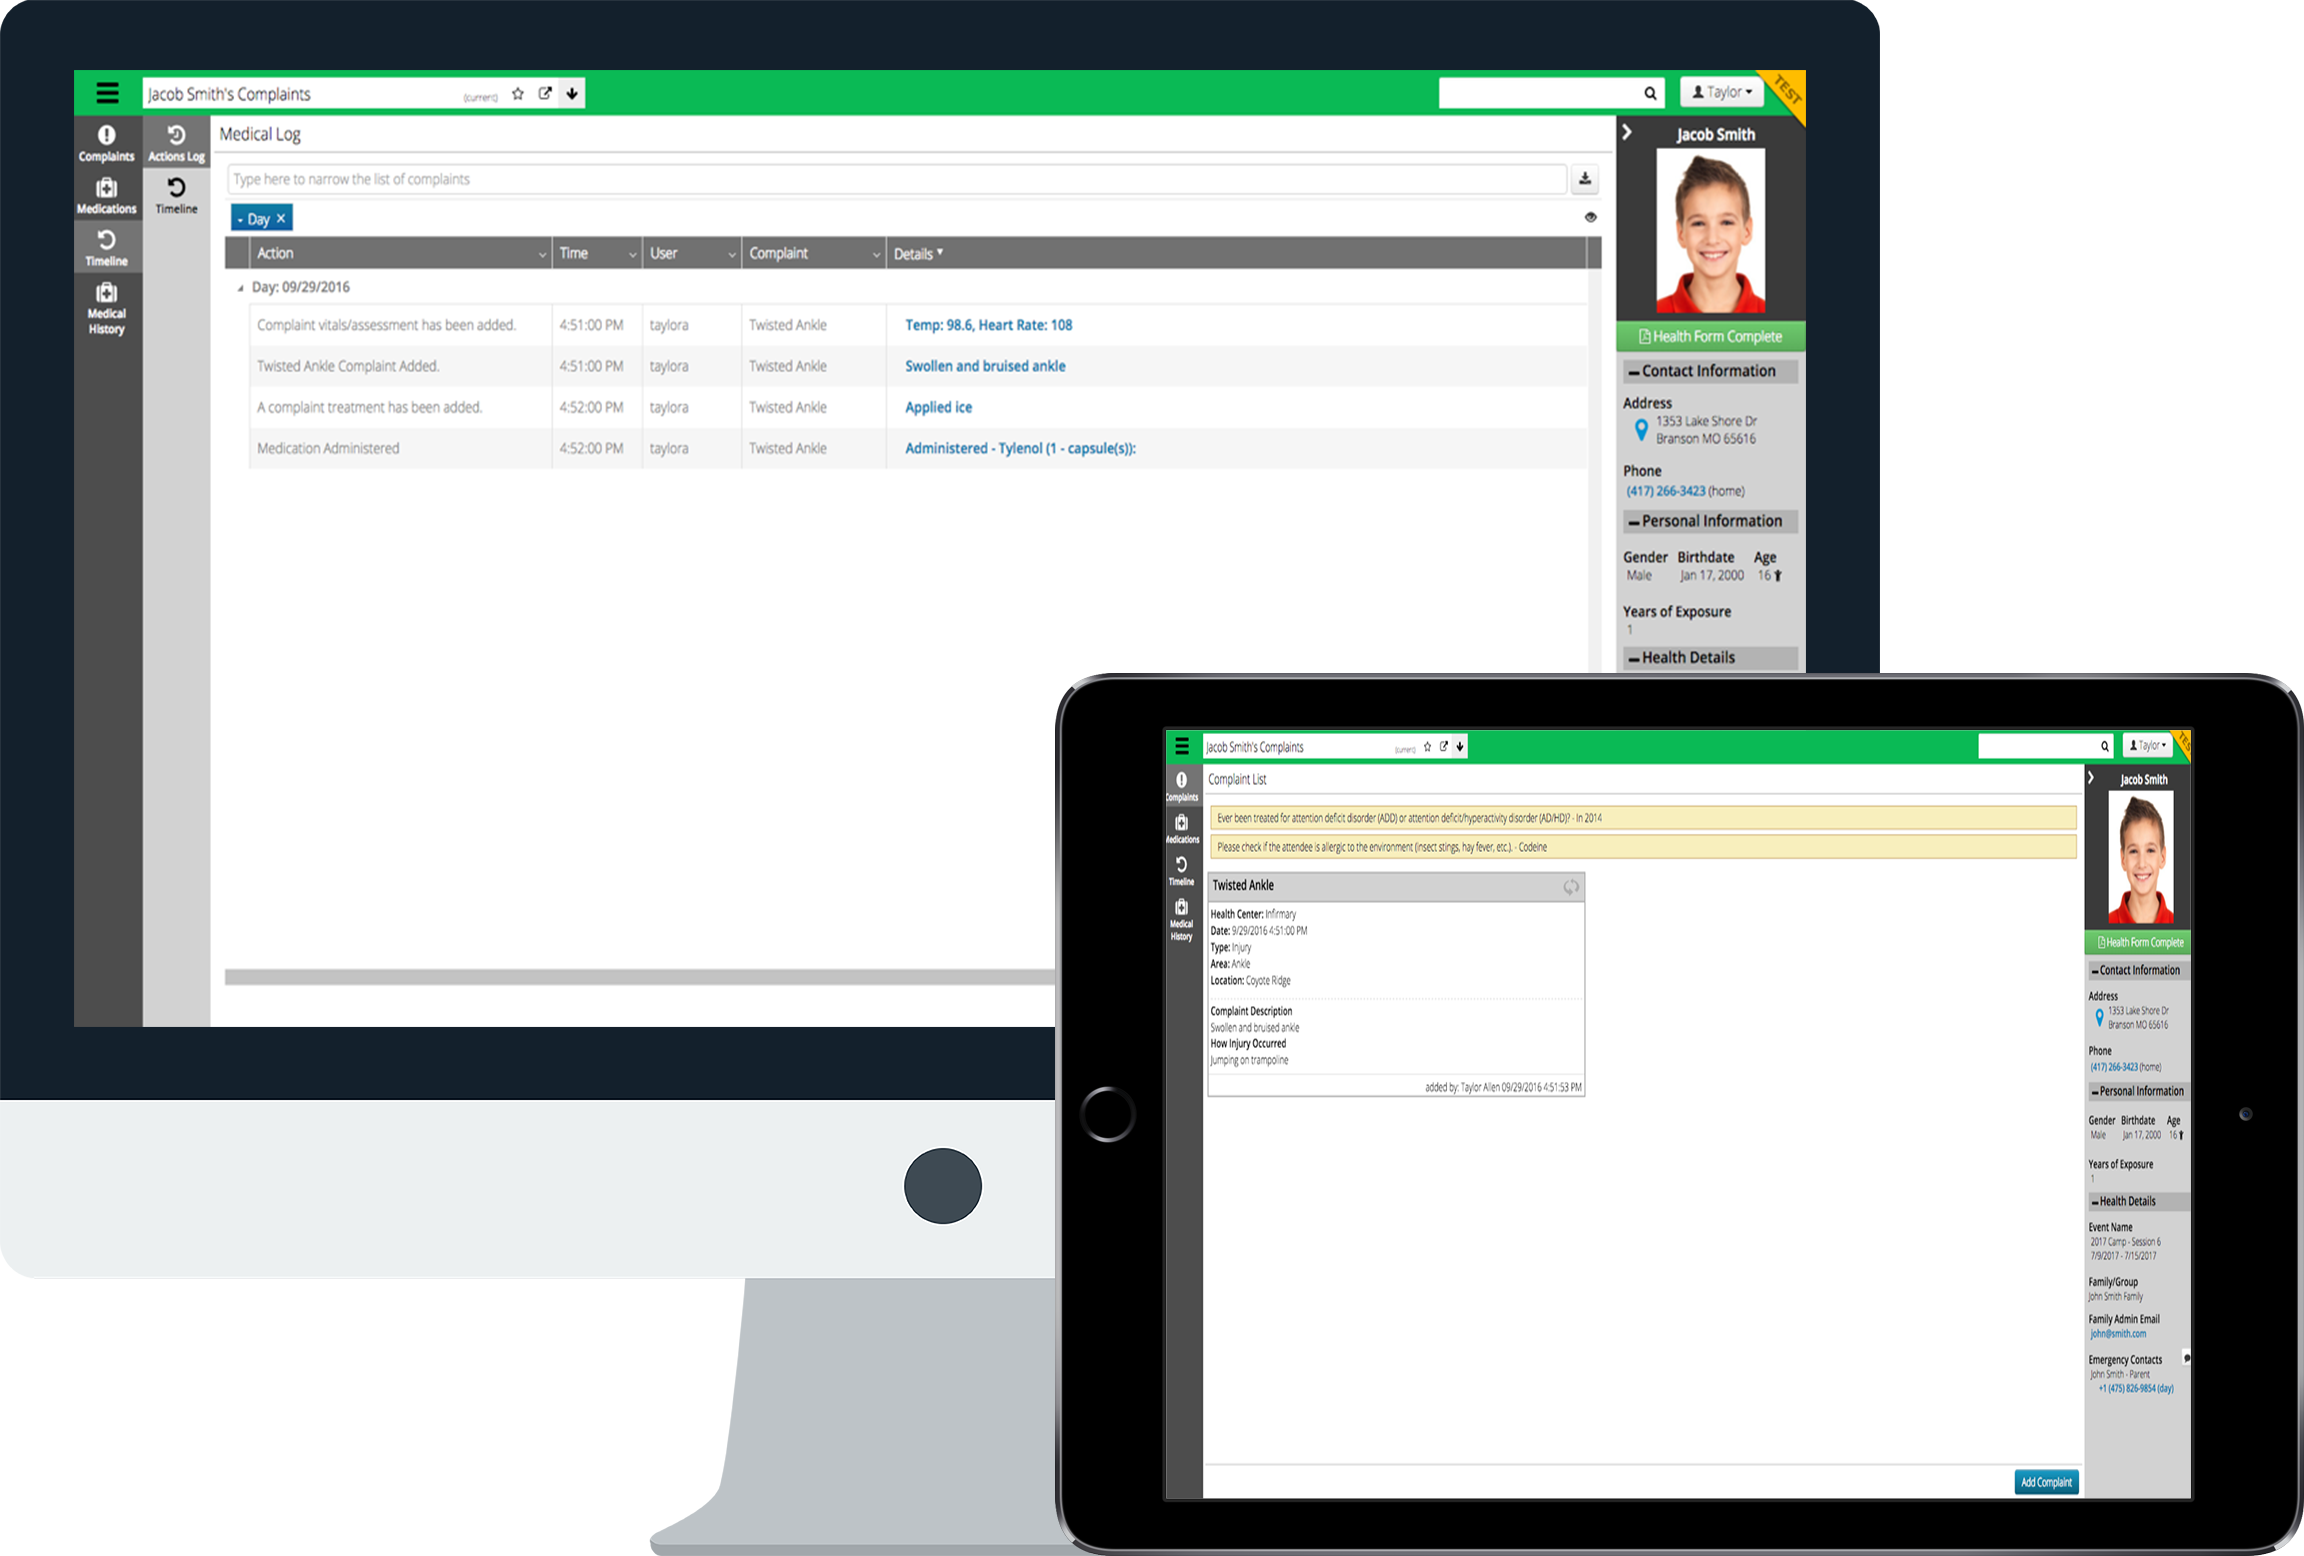Click the download icon in Medical Log
Viewport: 2304px width, 1556px height.
pos(1583,179)
